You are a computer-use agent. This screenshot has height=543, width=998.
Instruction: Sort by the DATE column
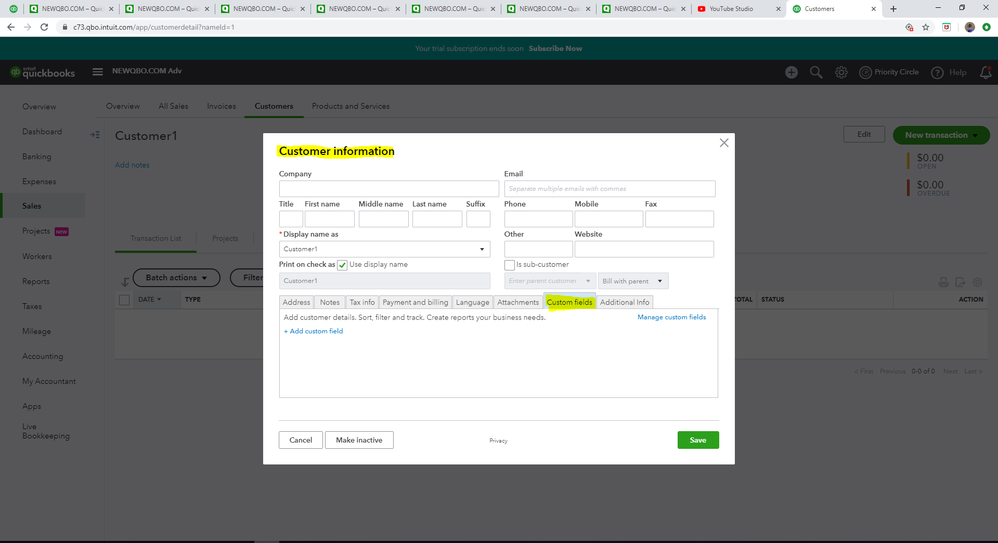tap(150, 299)
